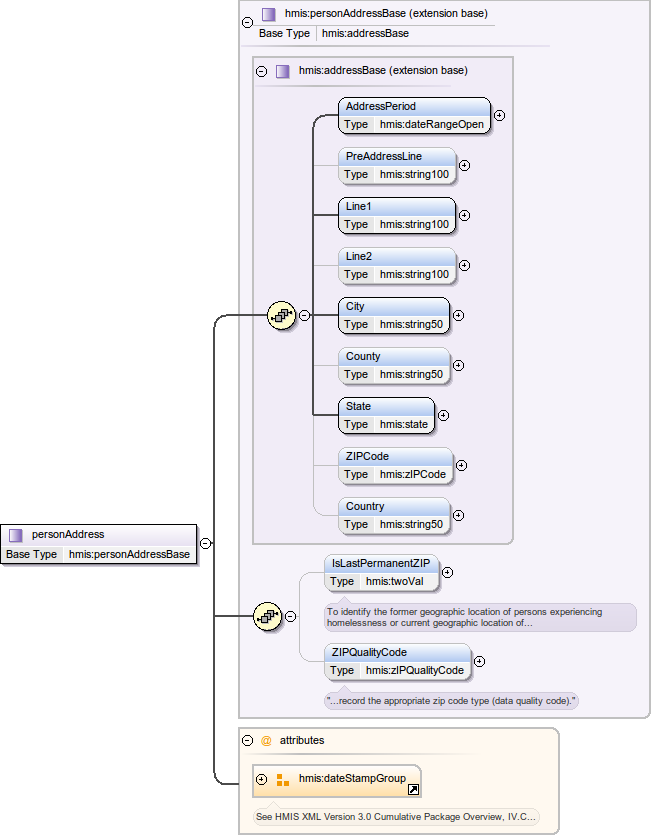Click the upper sequence compositor icon

pos(281,315)
